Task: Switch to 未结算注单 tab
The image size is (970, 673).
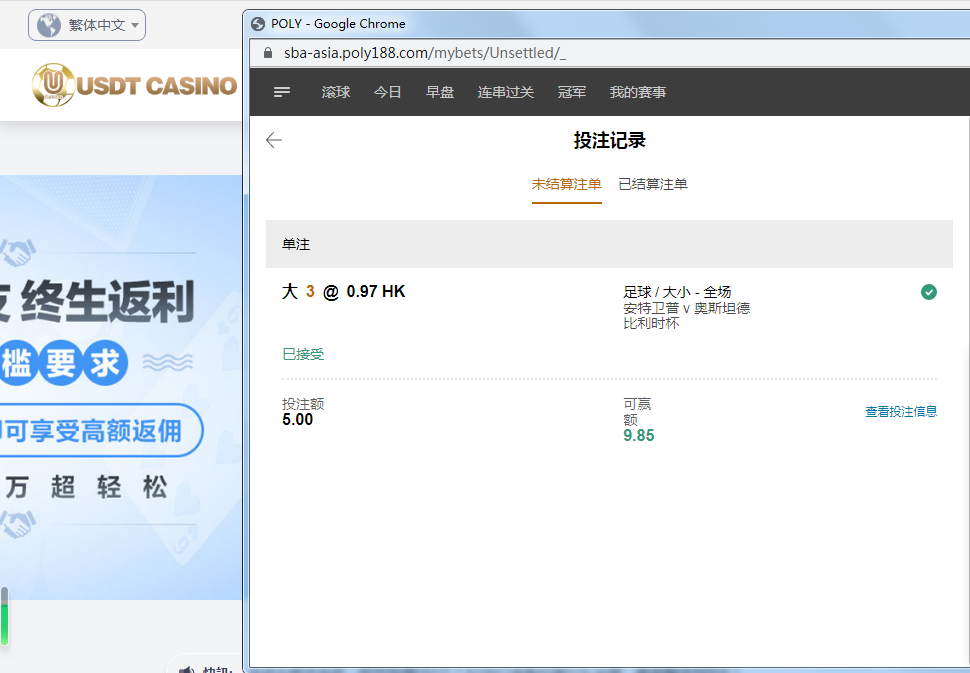Action: 566,184
